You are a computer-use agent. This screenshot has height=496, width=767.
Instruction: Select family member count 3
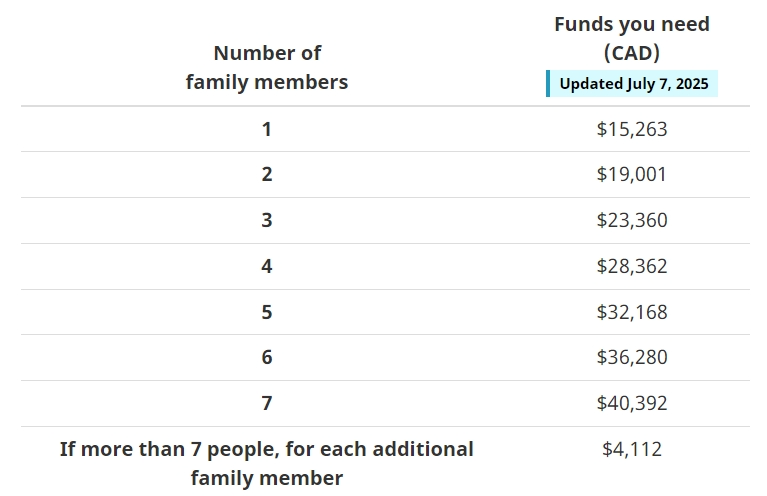pos(267,221)
